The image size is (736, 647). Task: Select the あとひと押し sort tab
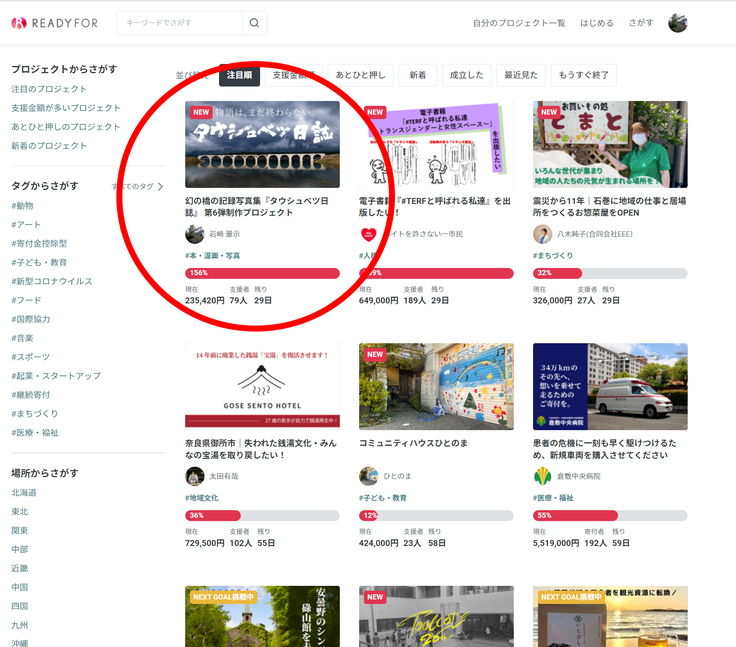point(360,75)
